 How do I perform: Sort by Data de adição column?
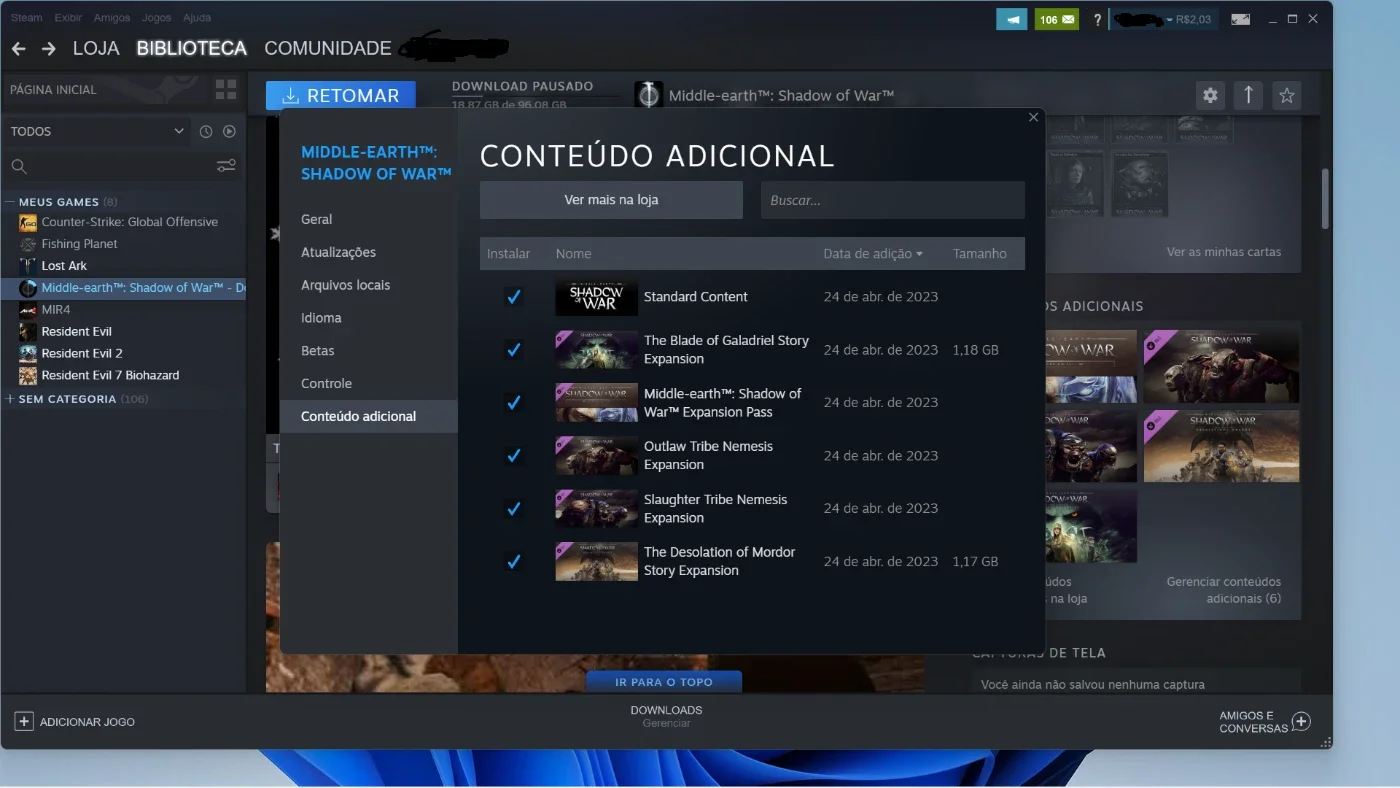872,254
